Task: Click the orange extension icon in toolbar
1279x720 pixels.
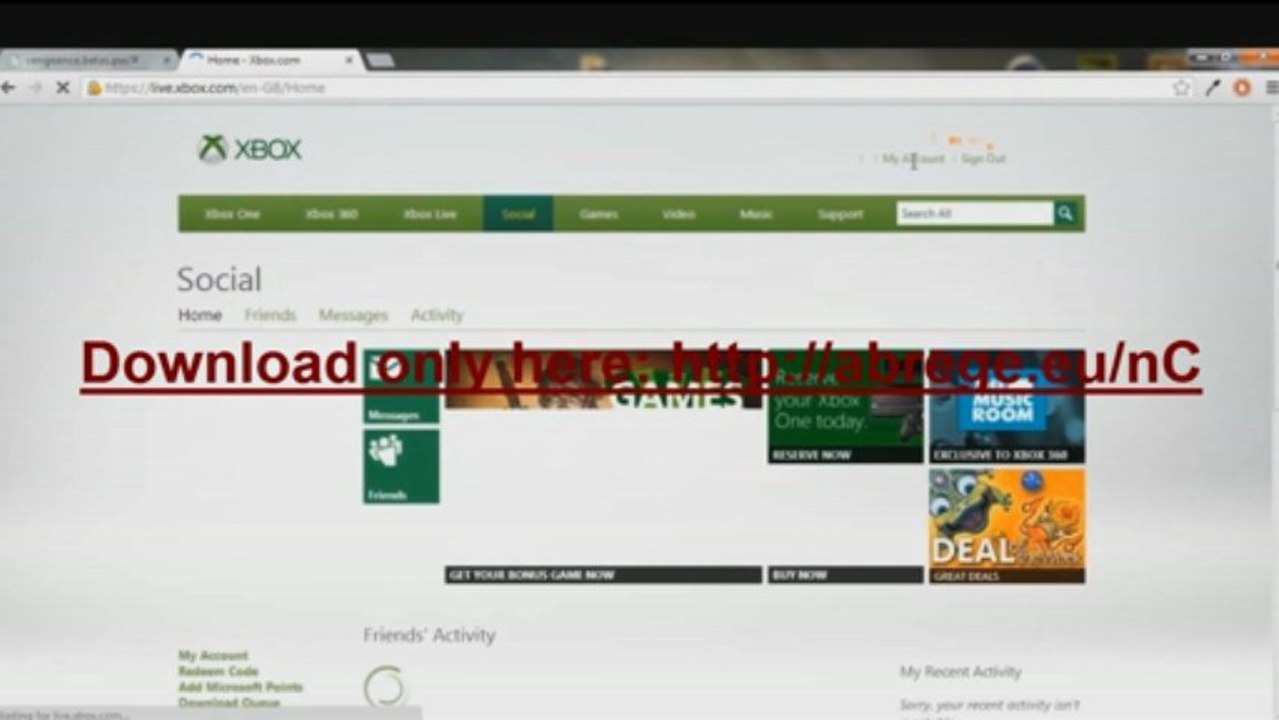Action: [1242, 88]
